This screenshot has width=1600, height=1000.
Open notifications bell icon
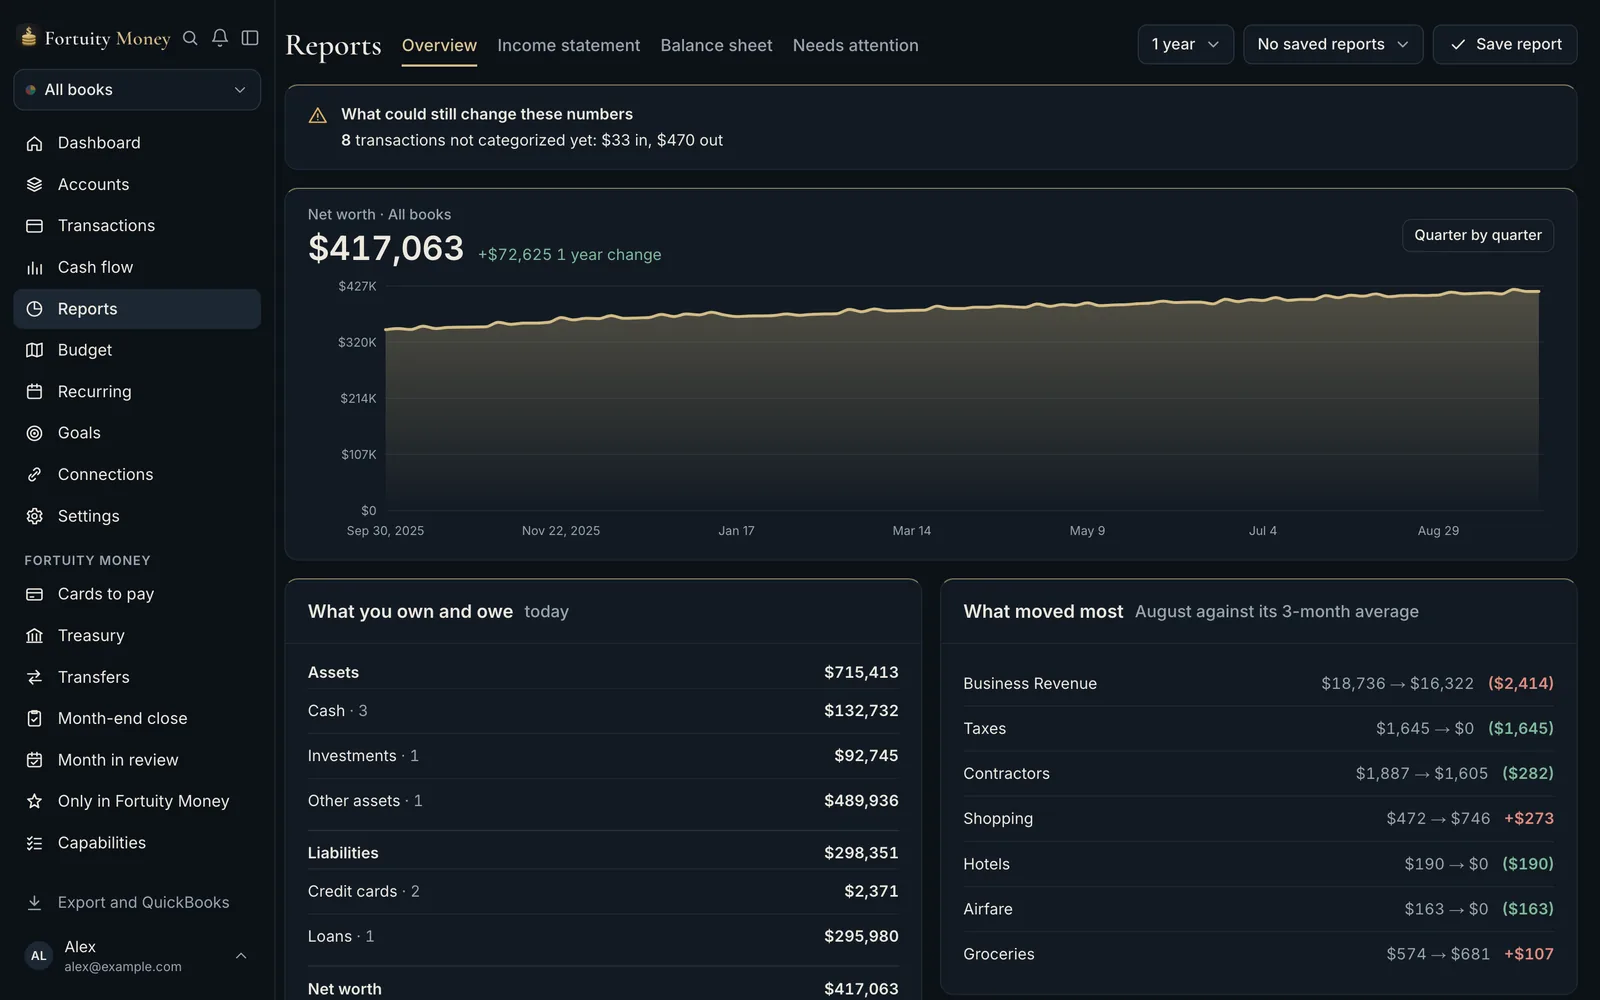(220, 38)
